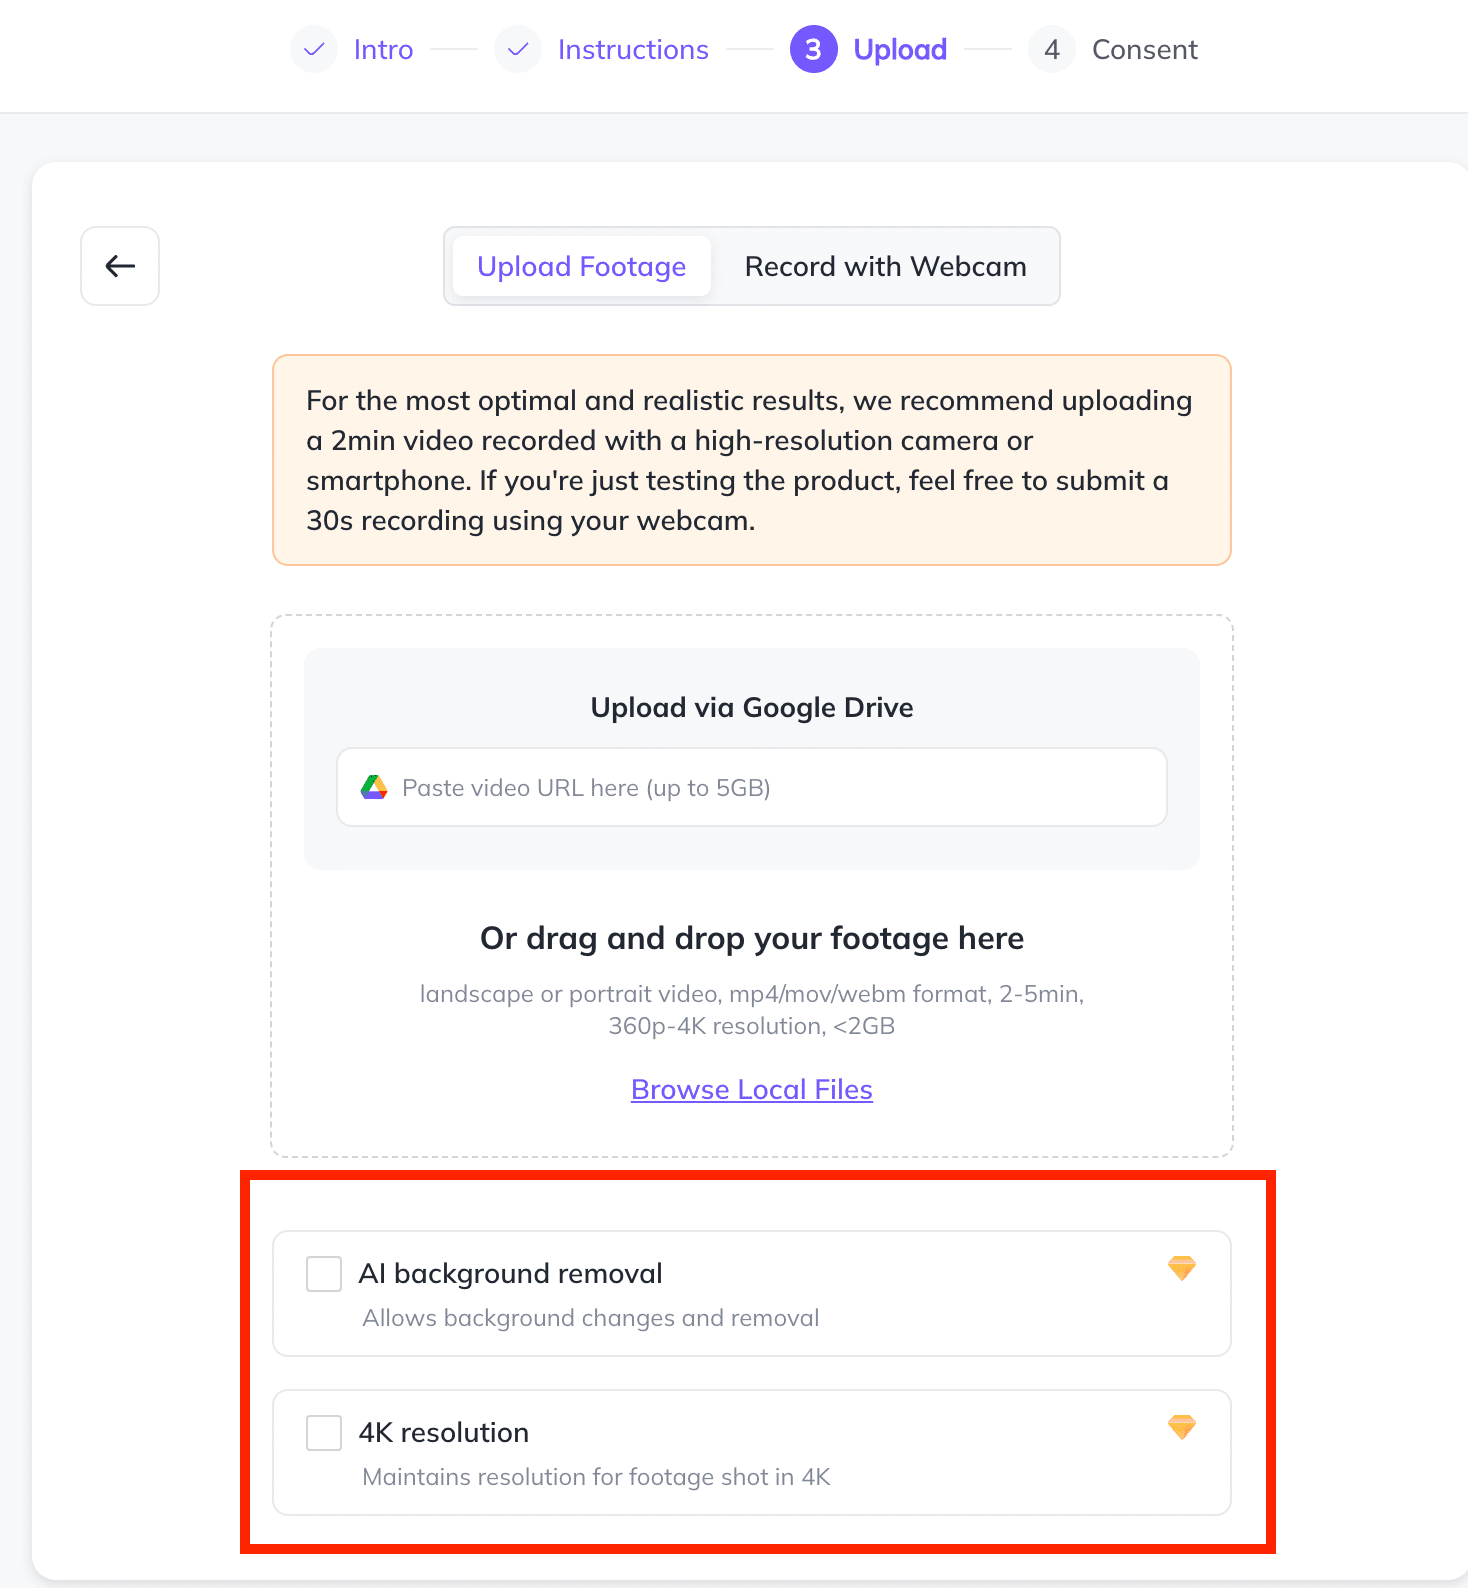Click premium diamond icon for 4K resolution
The image size is (1468, 1588).
pos(1181,1428)
